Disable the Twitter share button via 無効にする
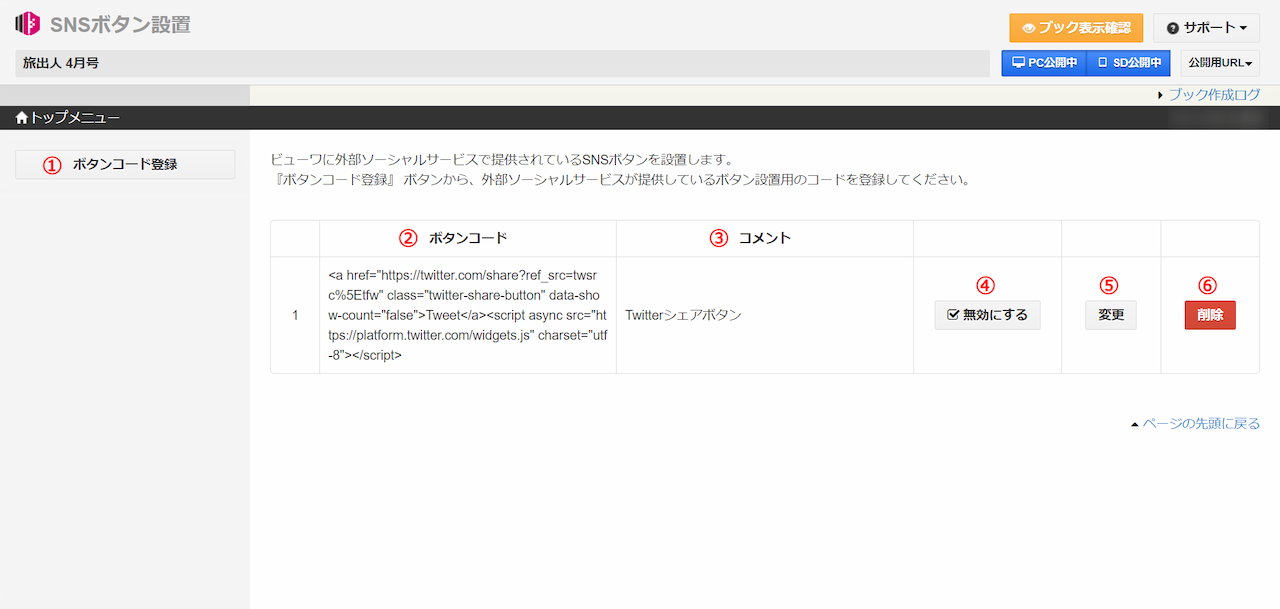 [987, 314]
